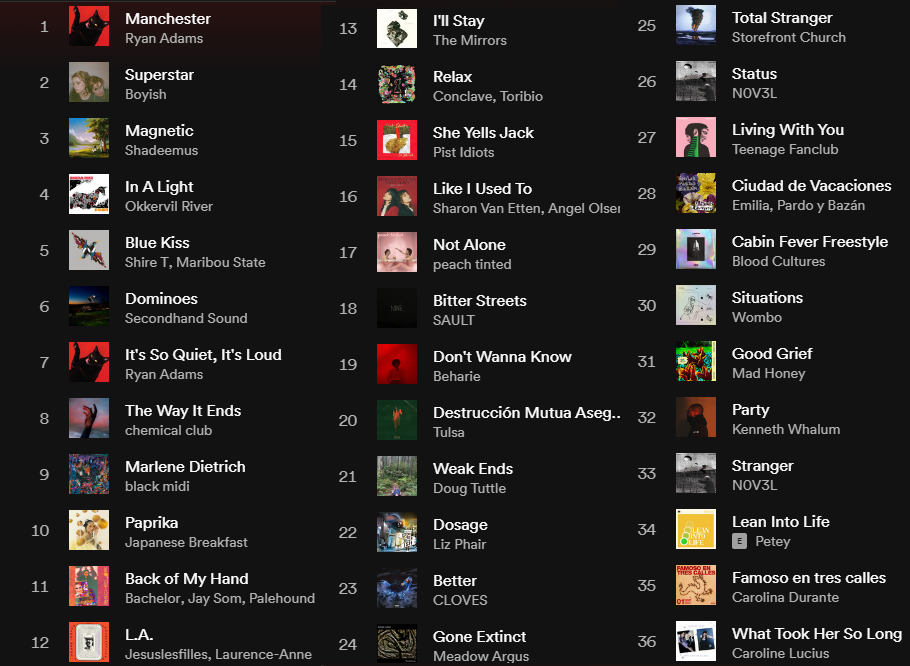Select track number 1, Manchester

pyautogui.click(x=167, y=18)
